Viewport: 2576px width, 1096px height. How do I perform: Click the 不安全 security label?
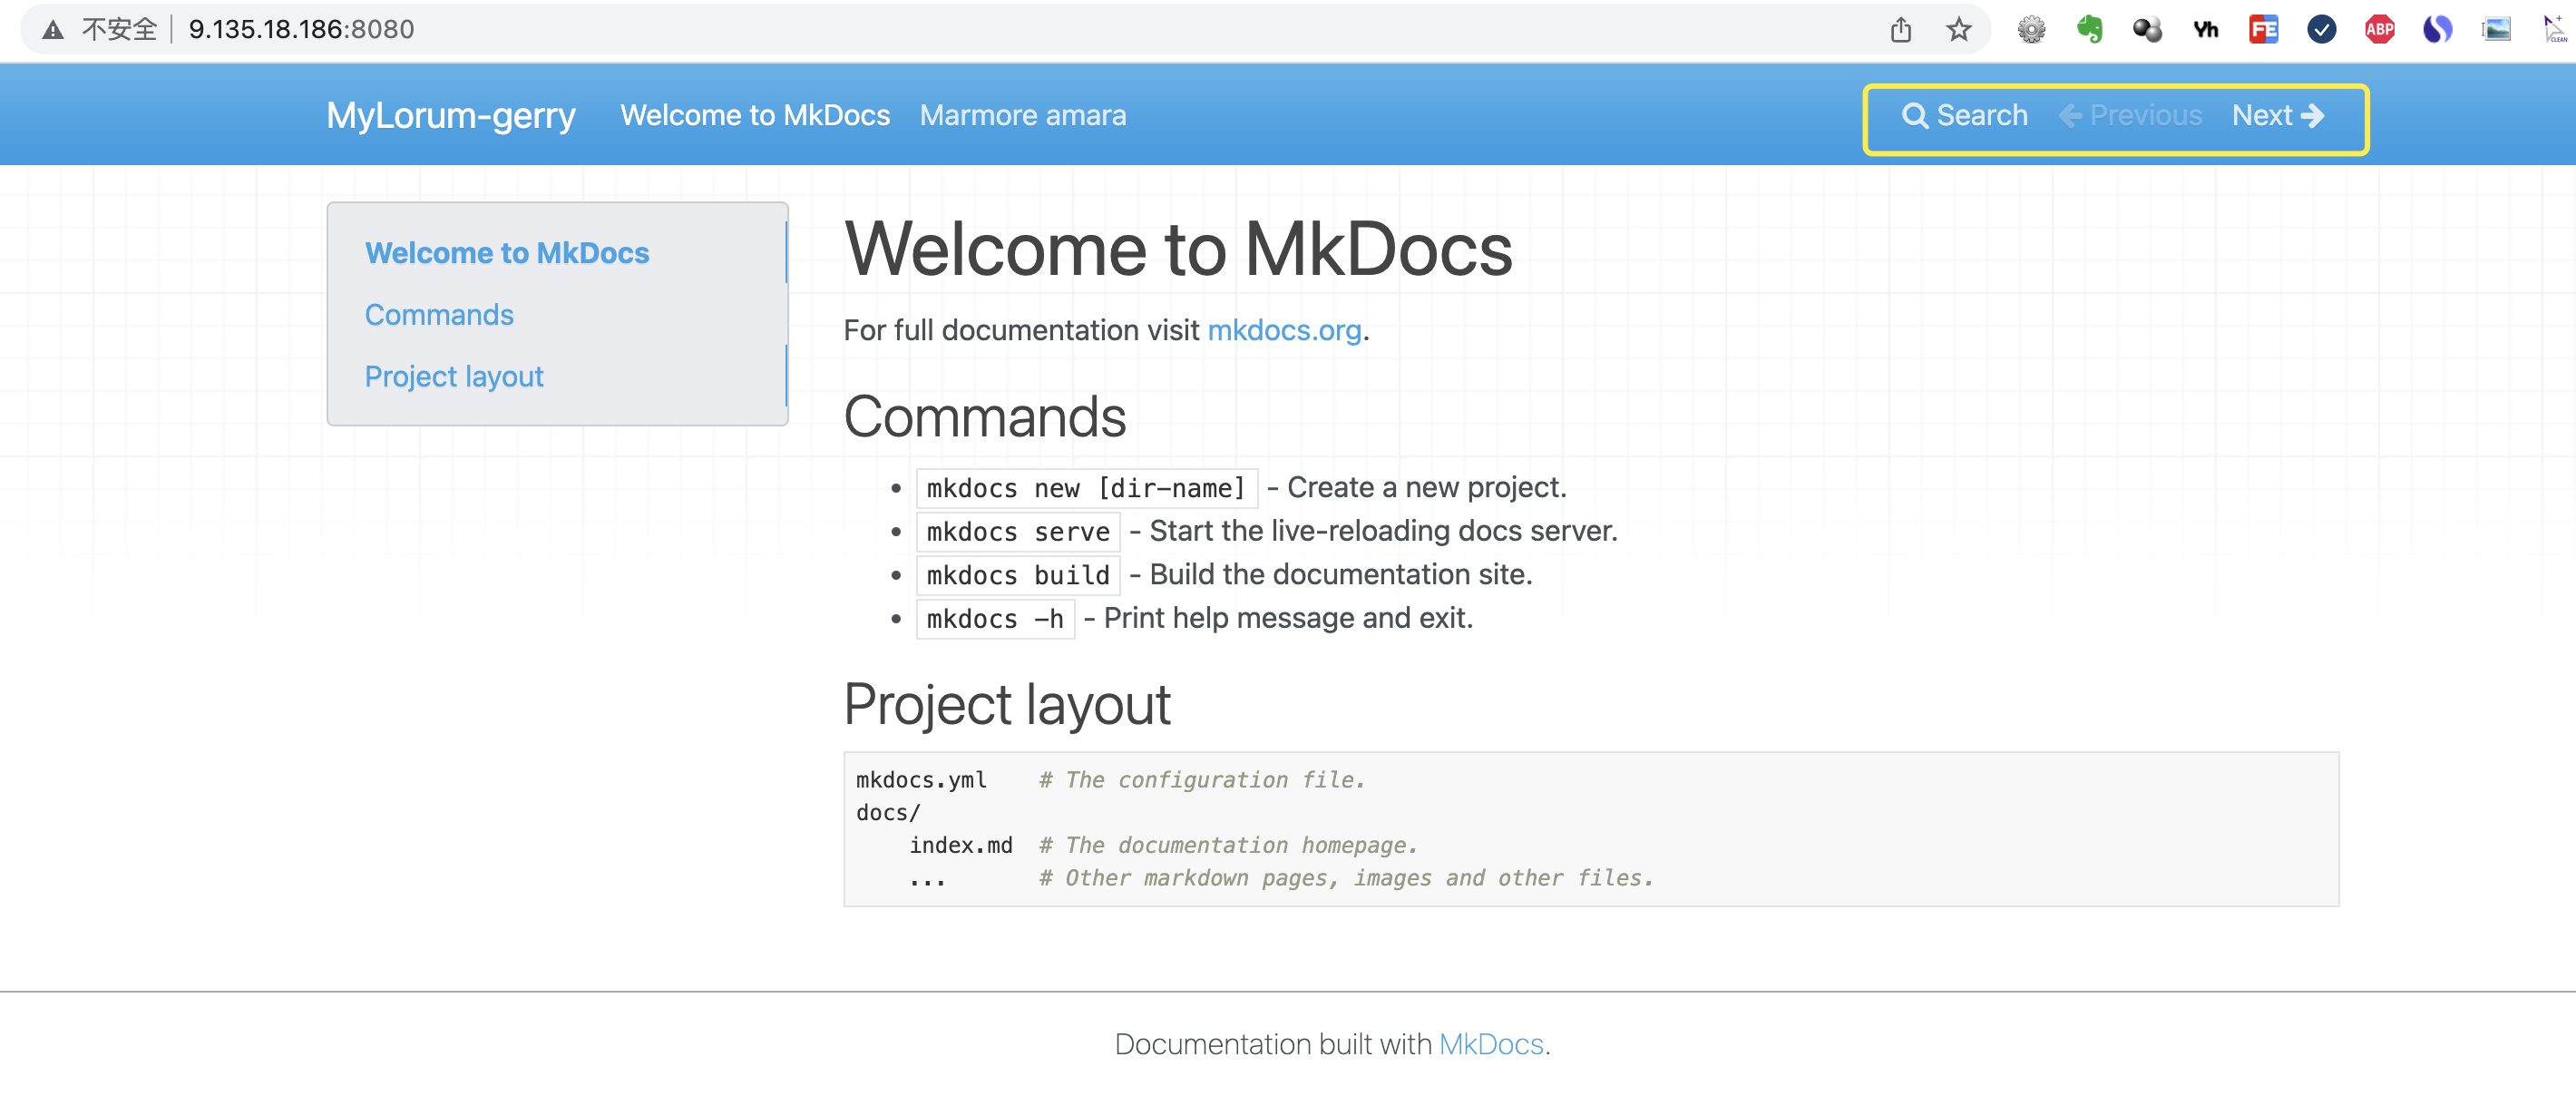pyautogui.click(x=119, y=30)
